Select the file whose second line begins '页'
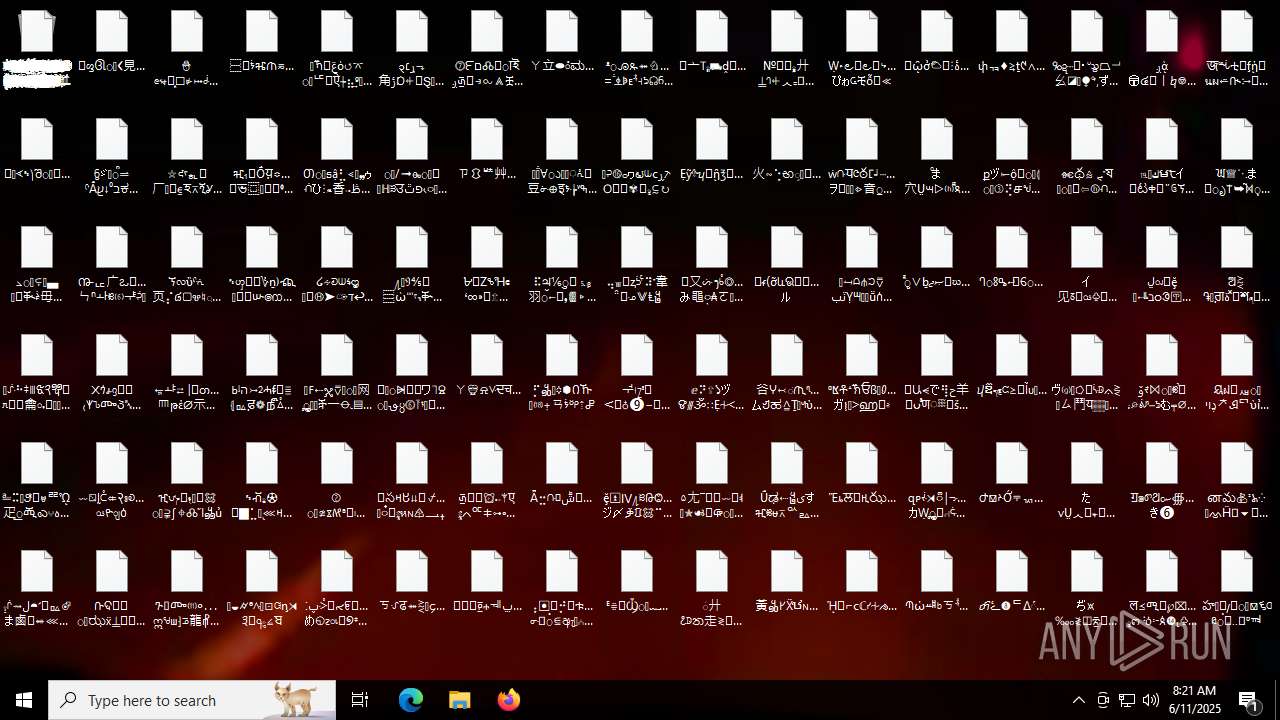 click(x=187, y=265)
